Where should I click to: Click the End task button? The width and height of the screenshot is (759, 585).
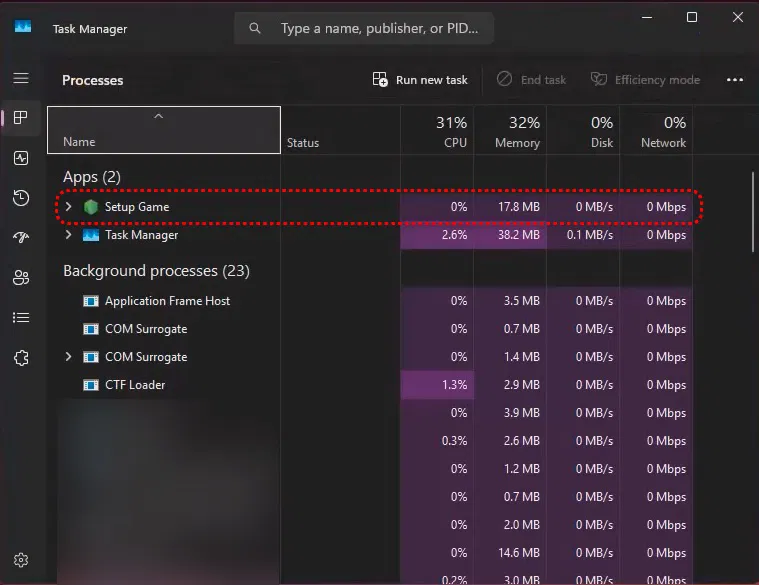(531, 79)
